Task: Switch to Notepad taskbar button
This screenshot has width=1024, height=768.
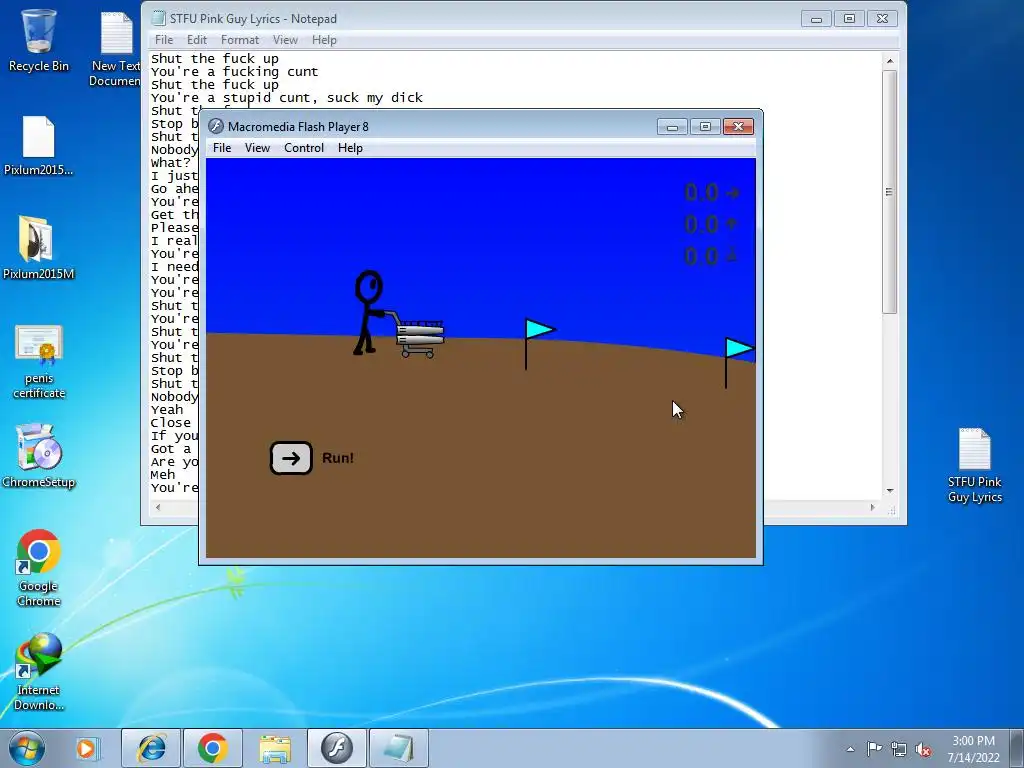Action: coord(399,748)
